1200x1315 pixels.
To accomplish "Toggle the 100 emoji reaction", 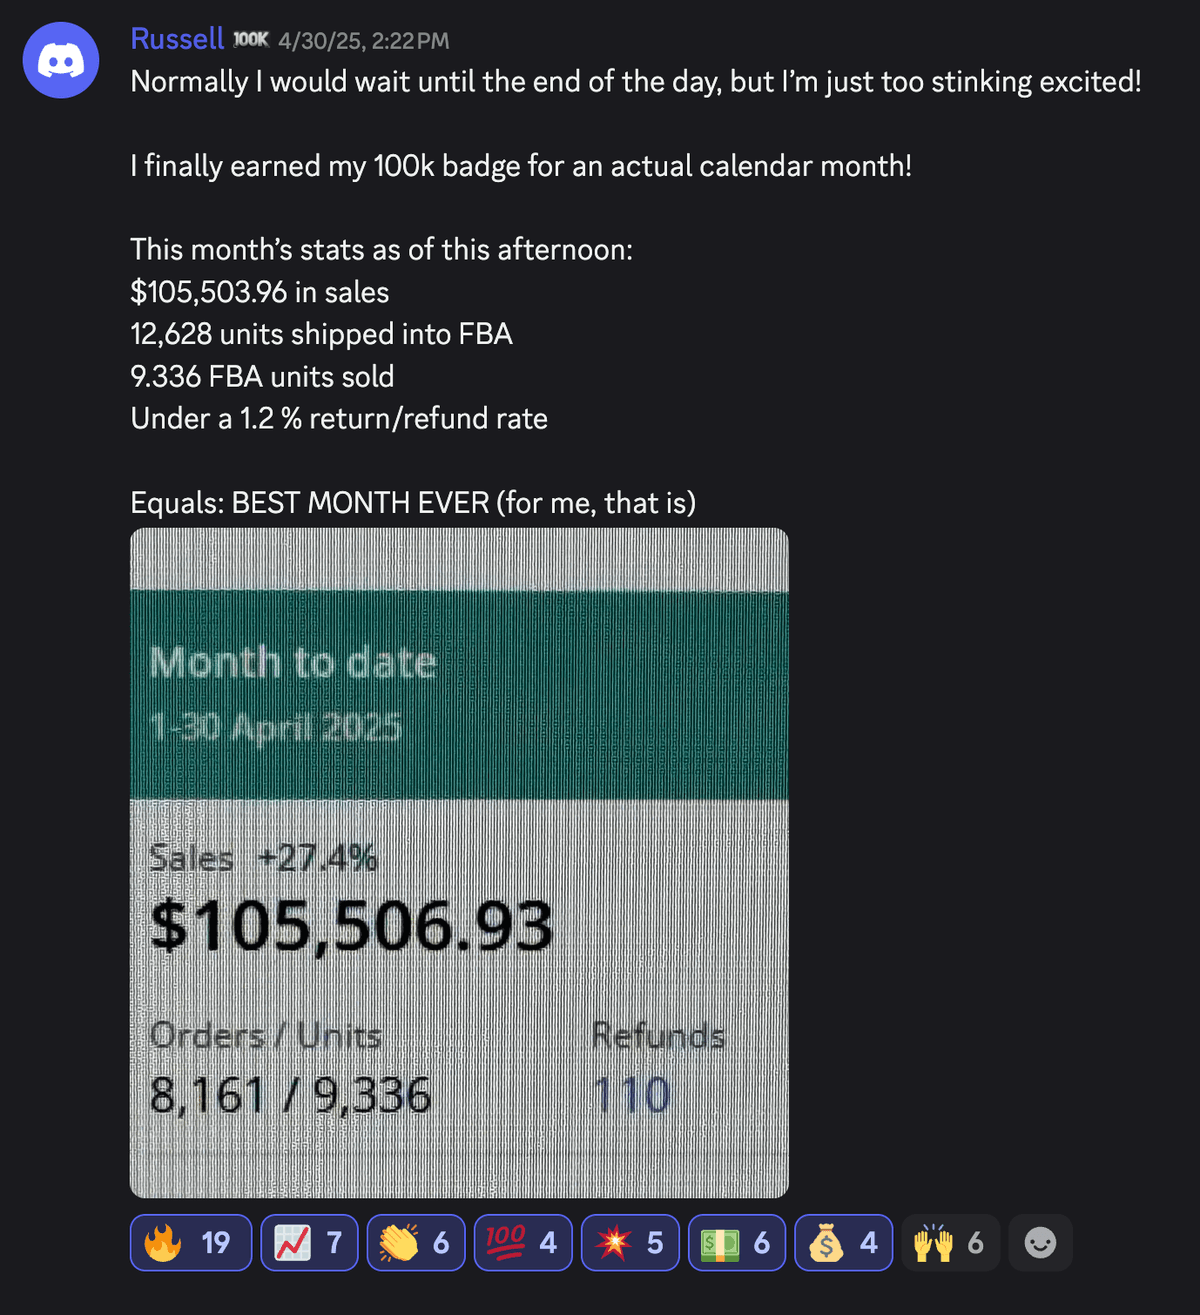I will (523, 1242).
